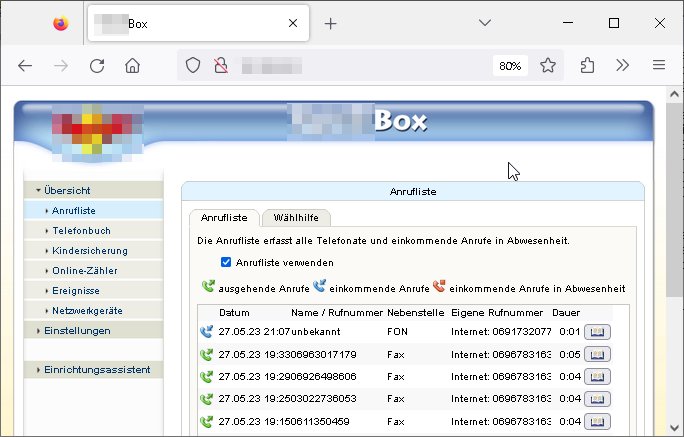Click the Name / Rufnummer column header
The width and height of the screenshot is (684, 437).
tap(337, 313)
